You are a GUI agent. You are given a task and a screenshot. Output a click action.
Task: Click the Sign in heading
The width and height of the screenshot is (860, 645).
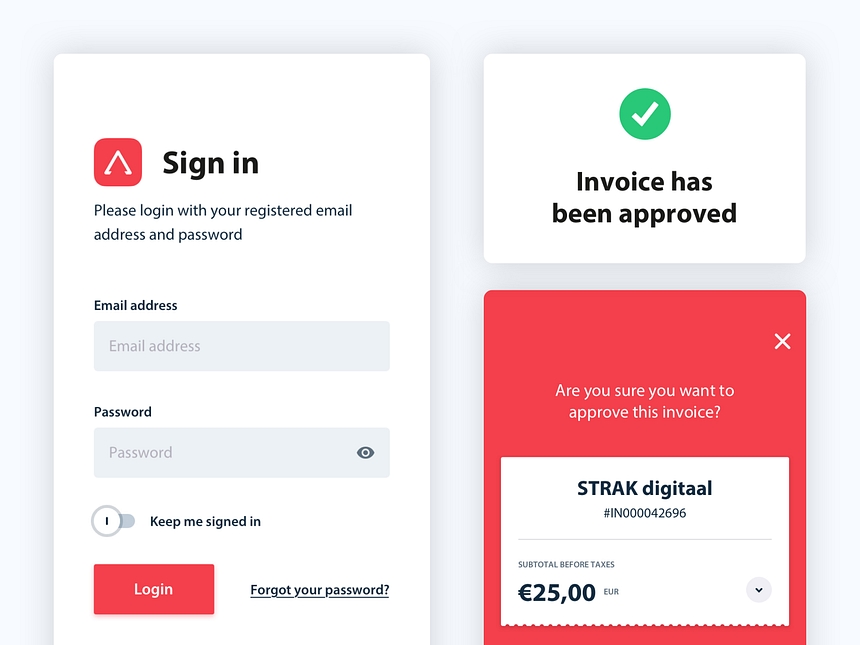click(x=210, y=163)
